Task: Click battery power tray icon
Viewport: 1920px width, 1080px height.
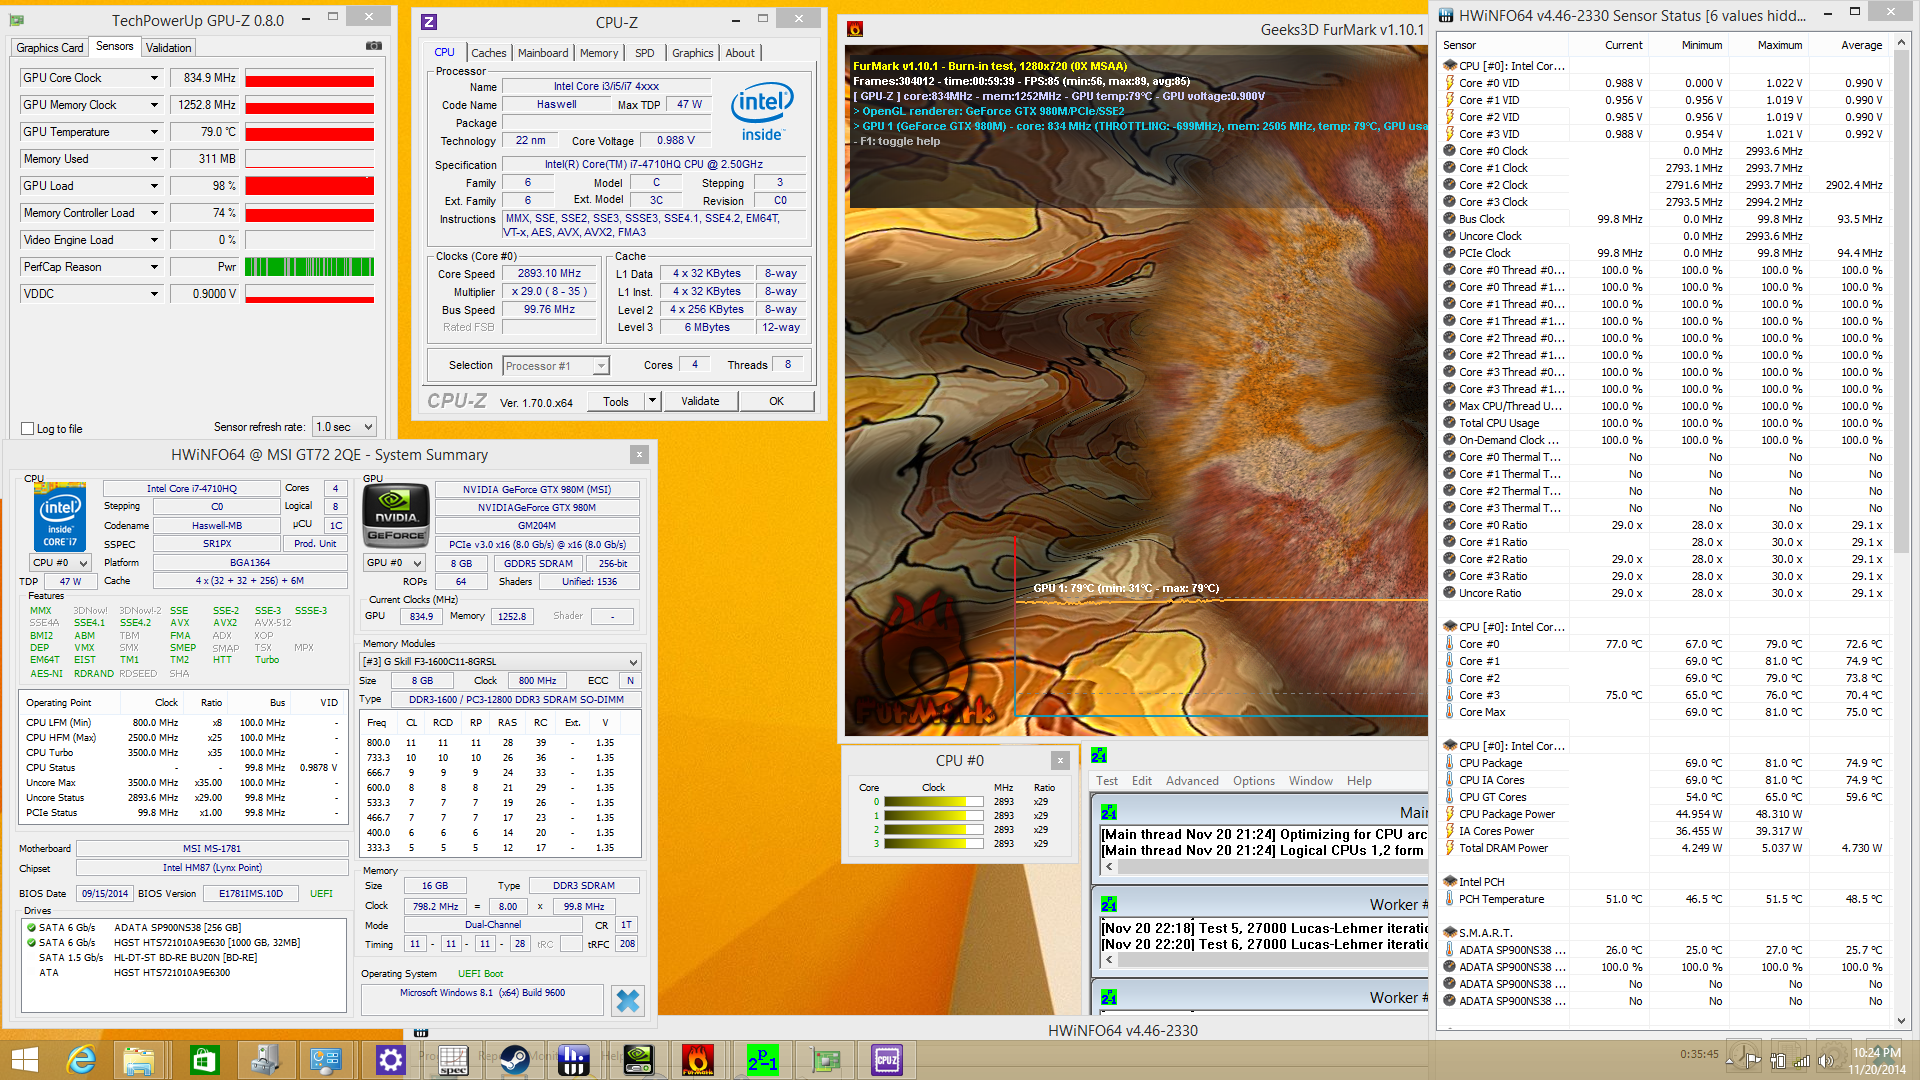Action: pyautogui.click(x=1778, y=1060)
